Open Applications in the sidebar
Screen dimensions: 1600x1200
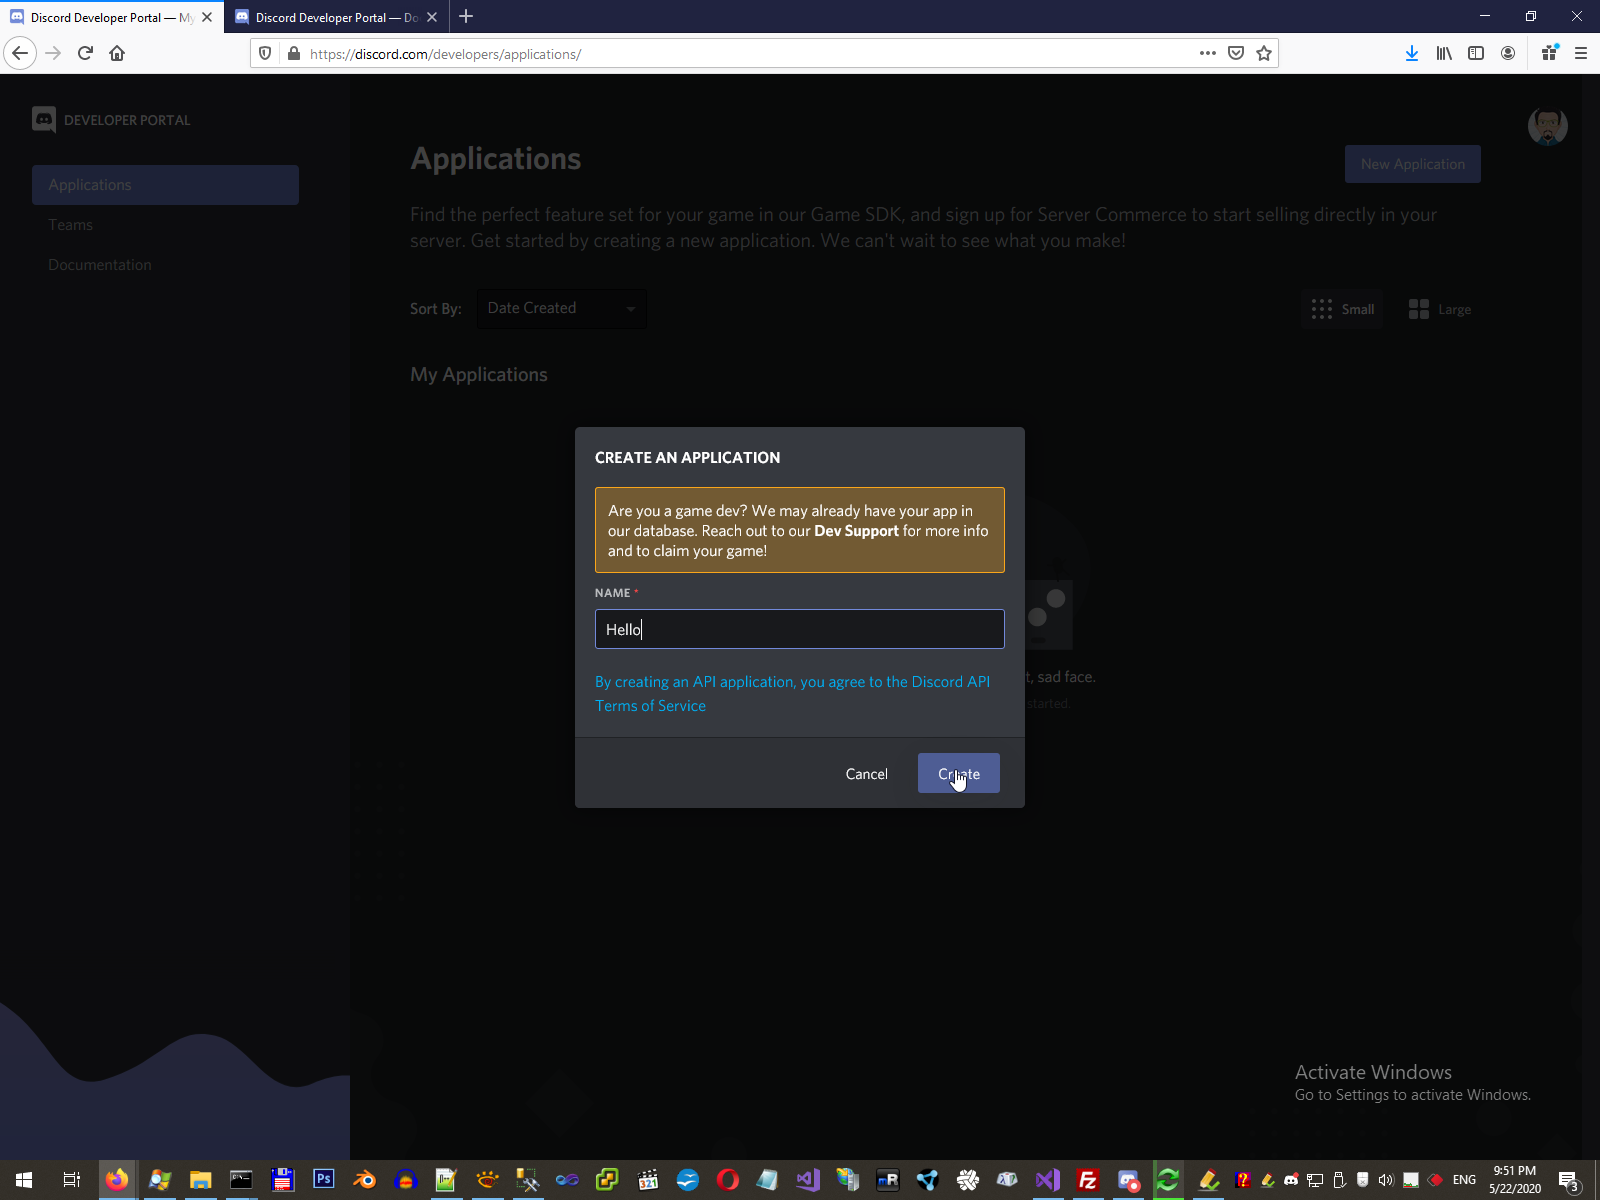pyautogui.click(x=165, y=185)
